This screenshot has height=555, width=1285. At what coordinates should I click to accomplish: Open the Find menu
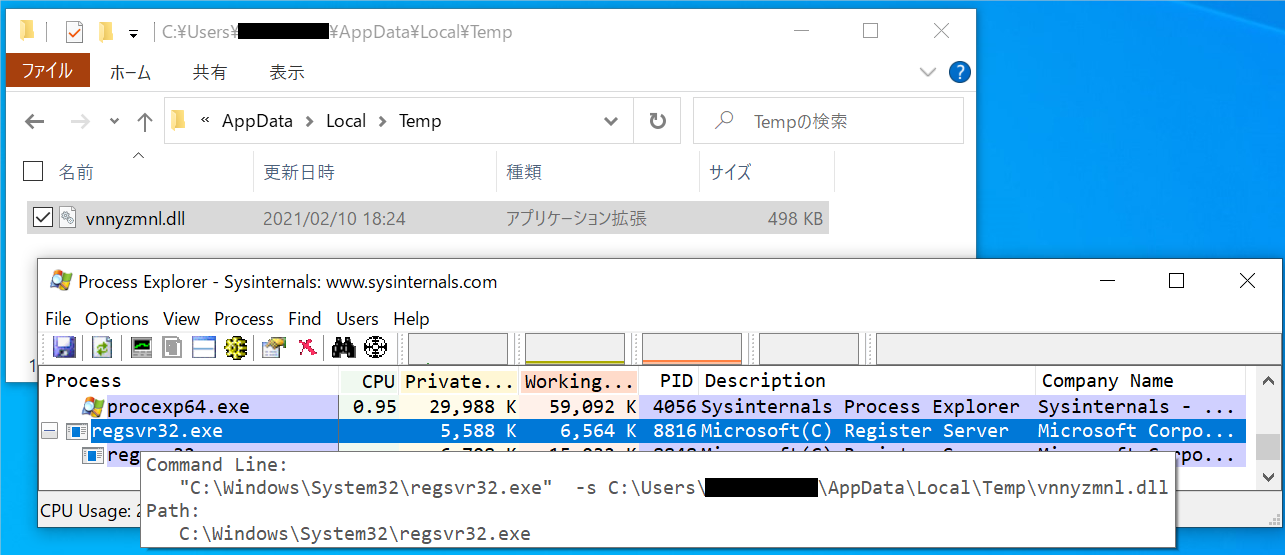(x=305, y=319)
